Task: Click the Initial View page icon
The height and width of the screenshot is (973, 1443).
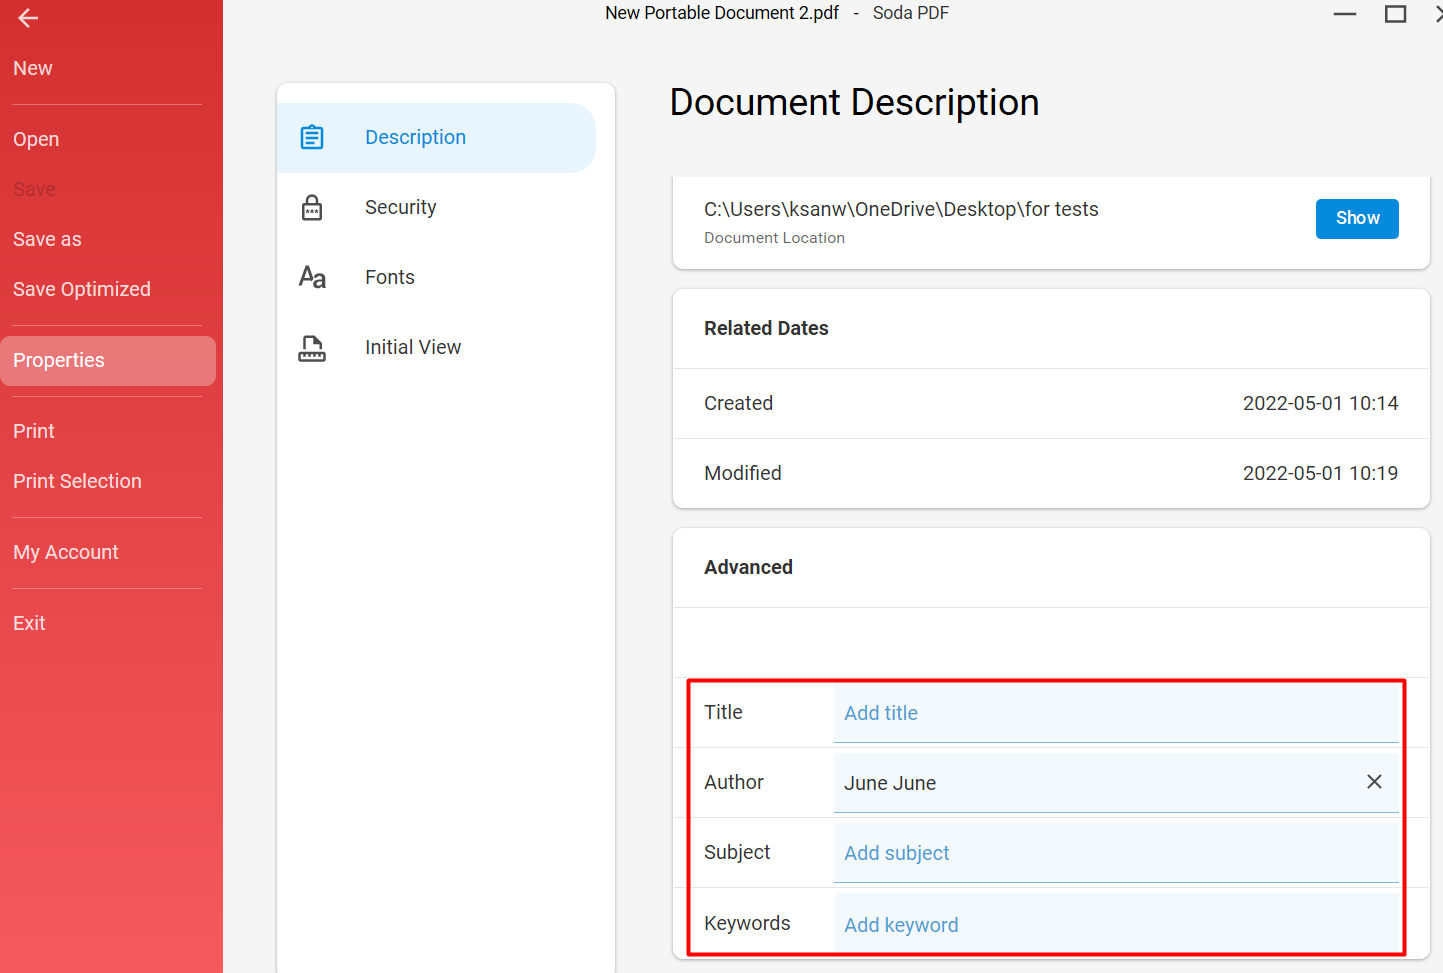Action: pyautogui.click(x=312, y=348)
